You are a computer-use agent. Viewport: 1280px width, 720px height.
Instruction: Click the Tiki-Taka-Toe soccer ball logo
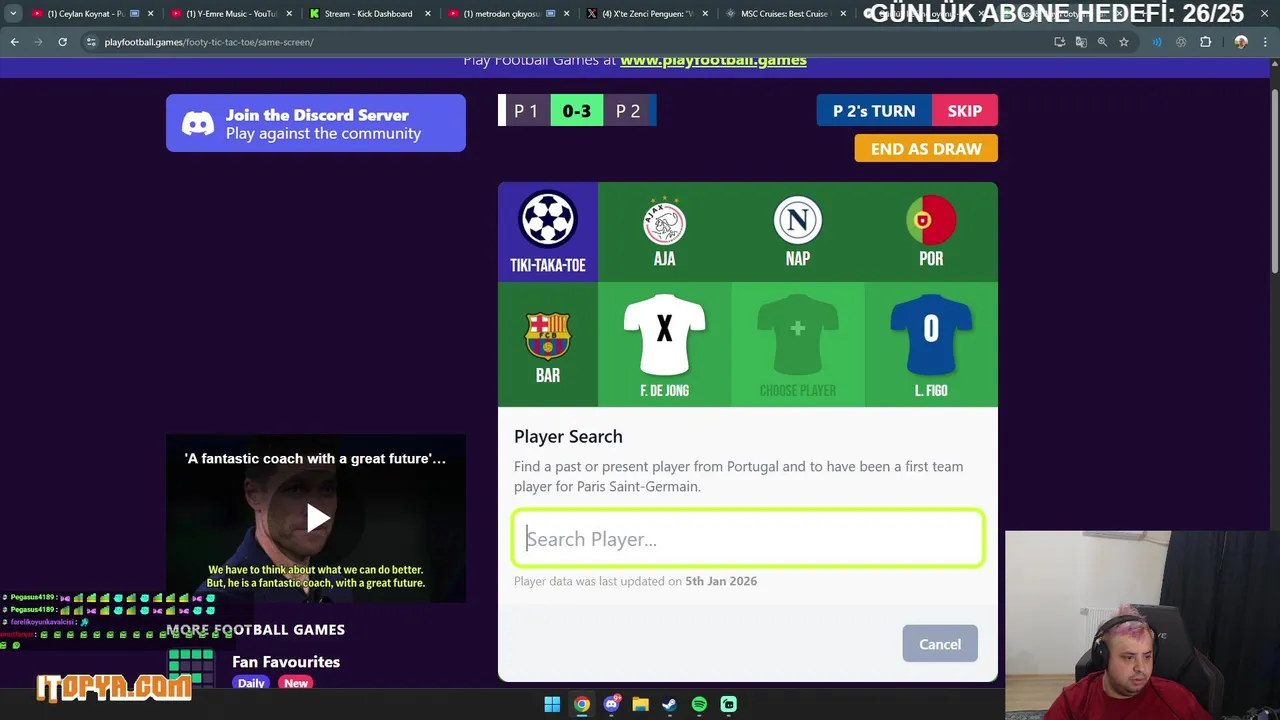click(548, 220)
